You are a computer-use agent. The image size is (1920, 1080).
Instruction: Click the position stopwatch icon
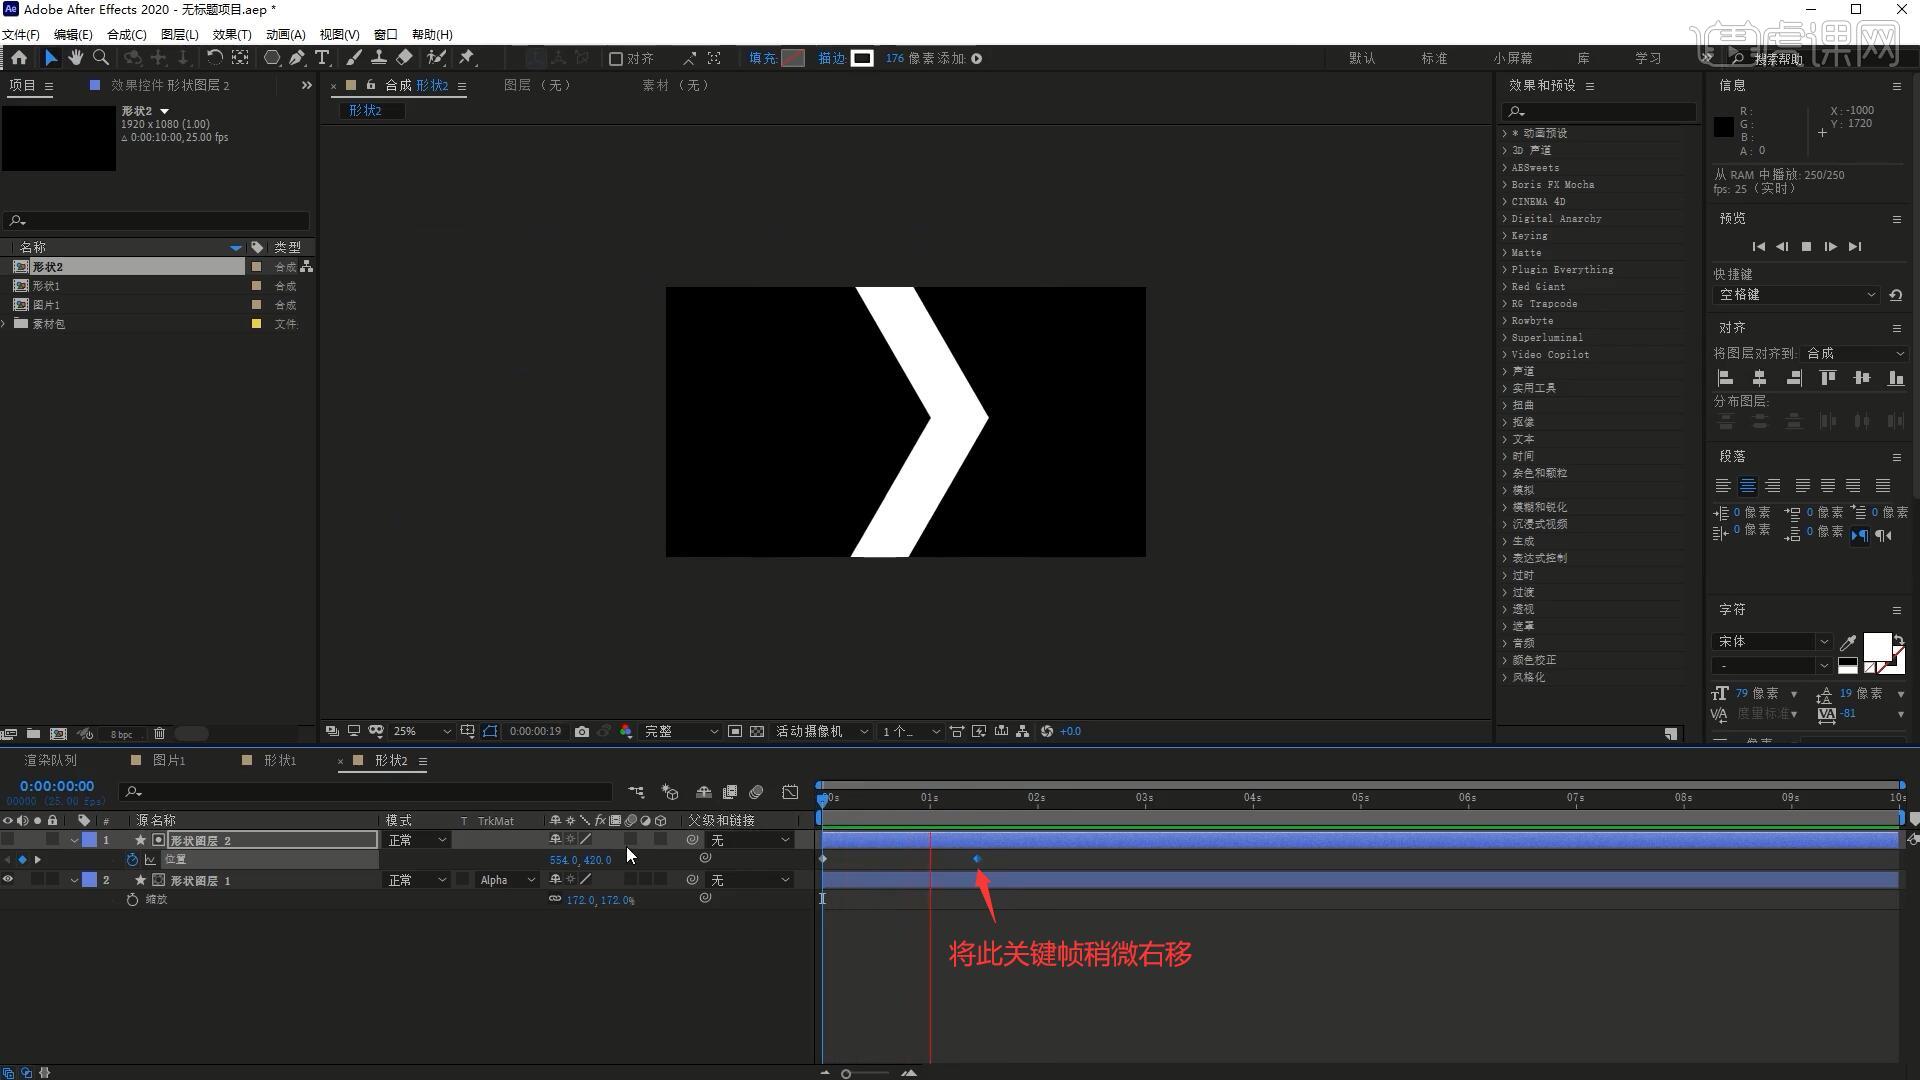(132, 860)
